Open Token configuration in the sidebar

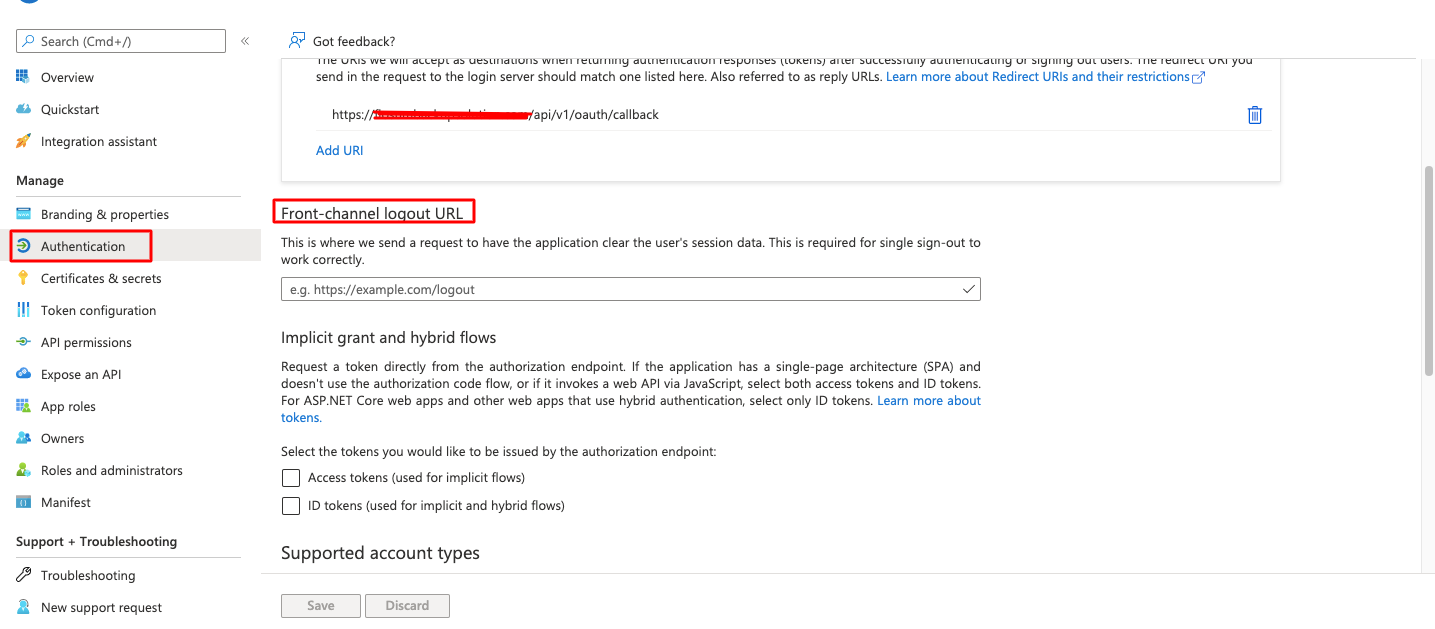tap(98, 311)
